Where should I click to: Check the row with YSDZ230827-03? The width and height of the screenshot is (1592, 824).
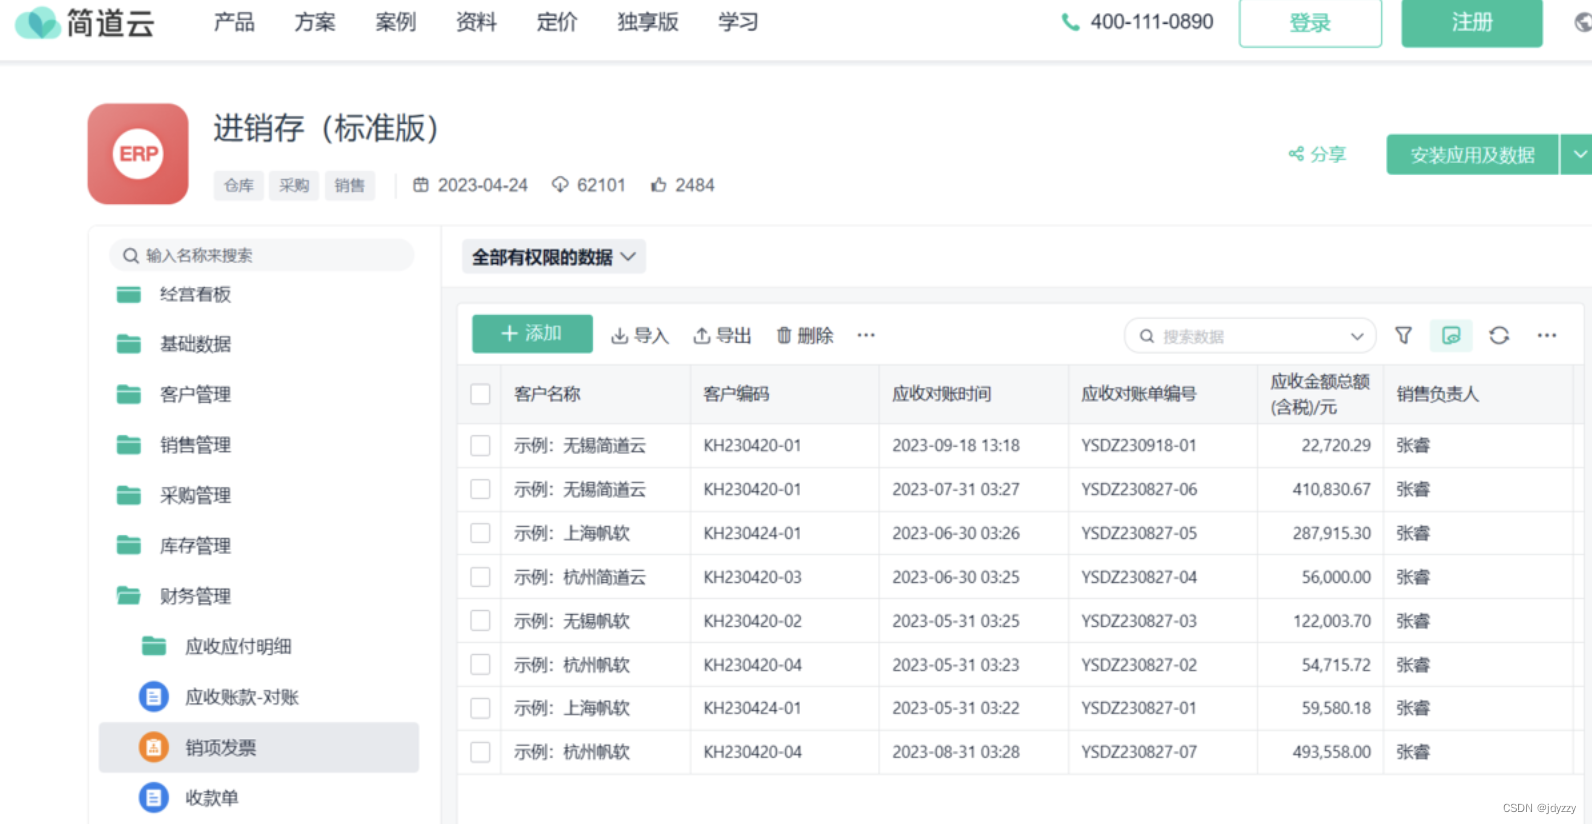(x=480, y=621)
